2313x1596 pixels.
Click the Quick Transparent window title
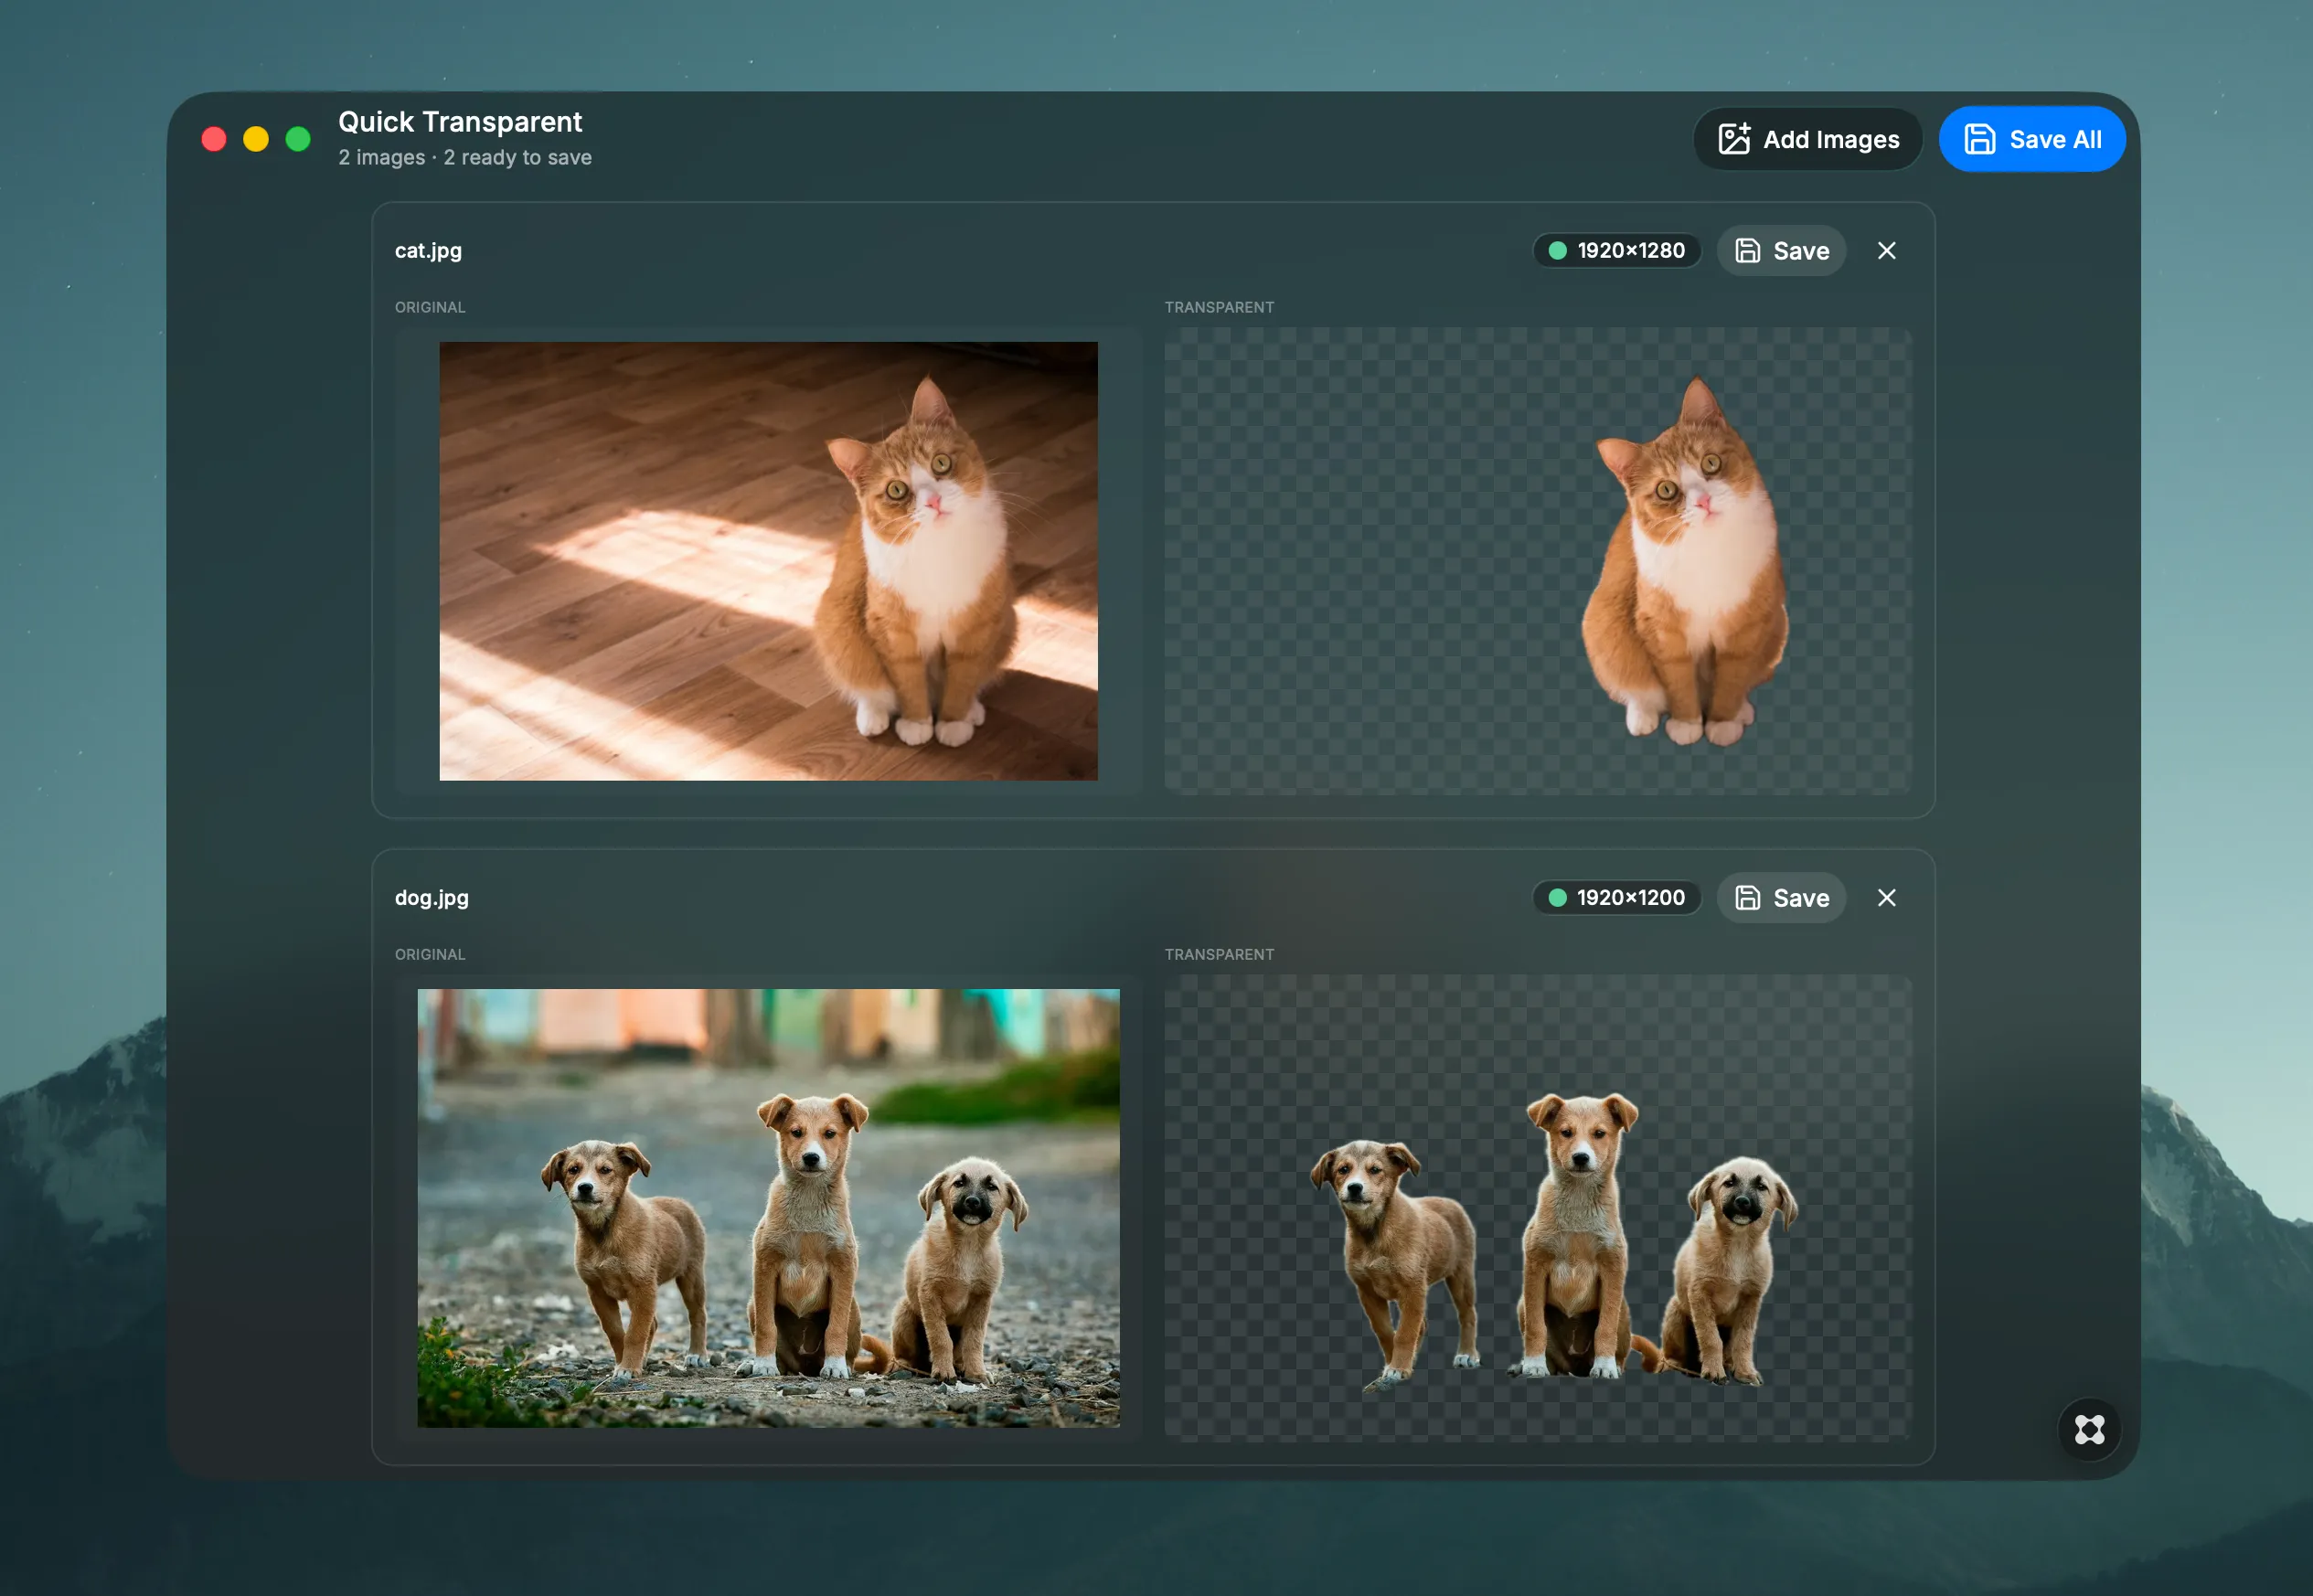[x=460, y=122]
